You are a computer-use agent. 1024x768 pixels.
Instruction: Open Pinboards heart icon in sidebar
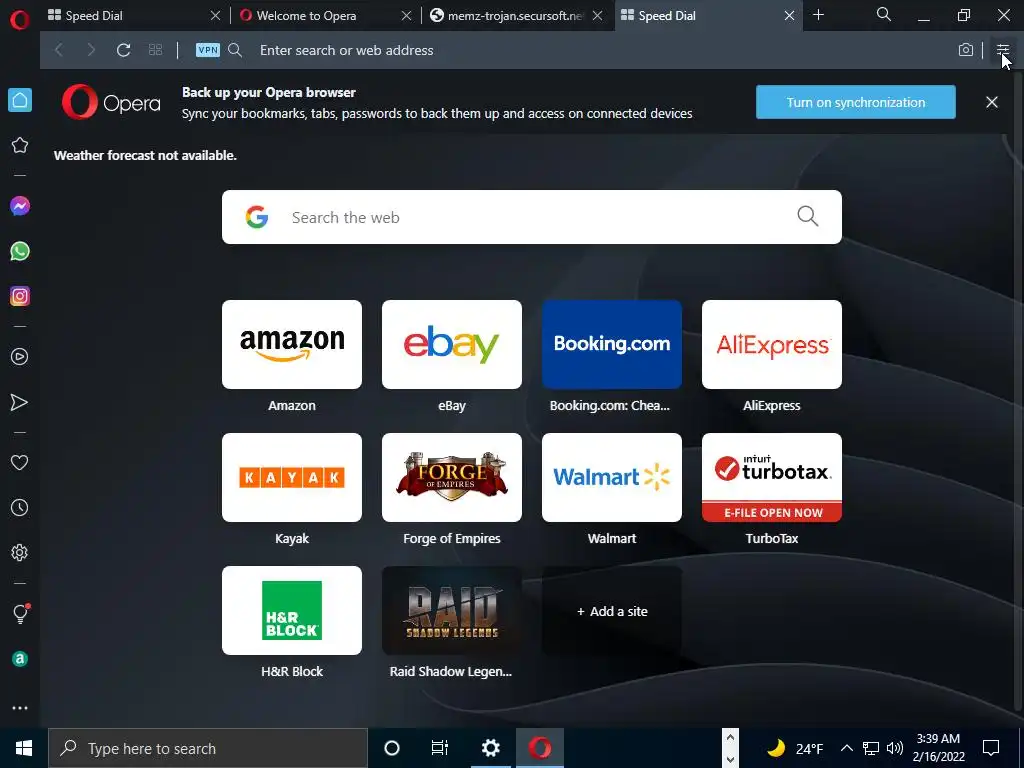[x=20, y=462]
